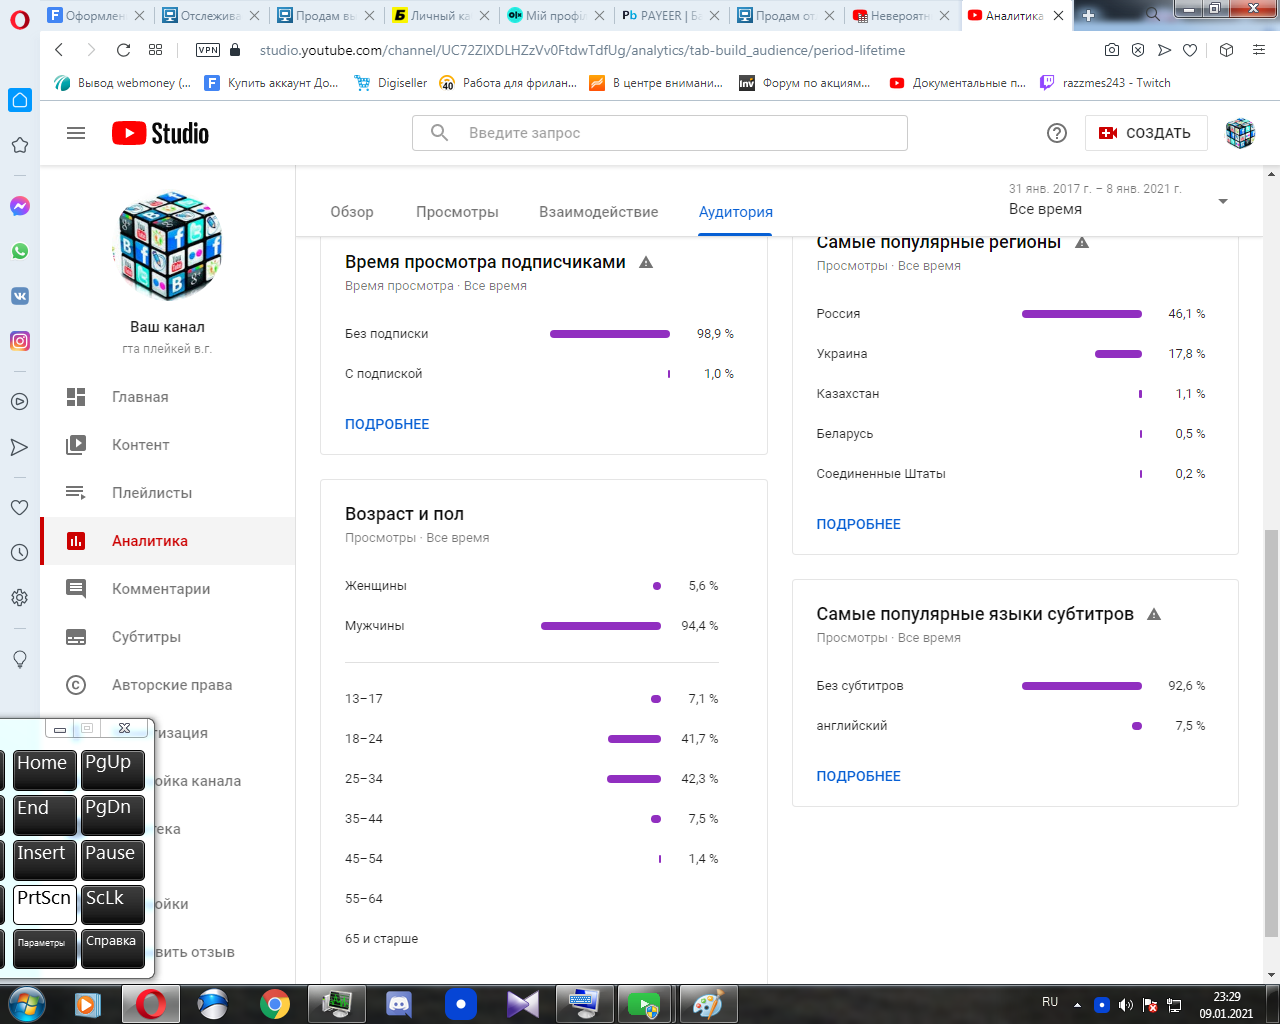Open Instagram in Opera sidebar
The height and width of the screenshot is (1024, 1280).
click(x=19, y=341)
